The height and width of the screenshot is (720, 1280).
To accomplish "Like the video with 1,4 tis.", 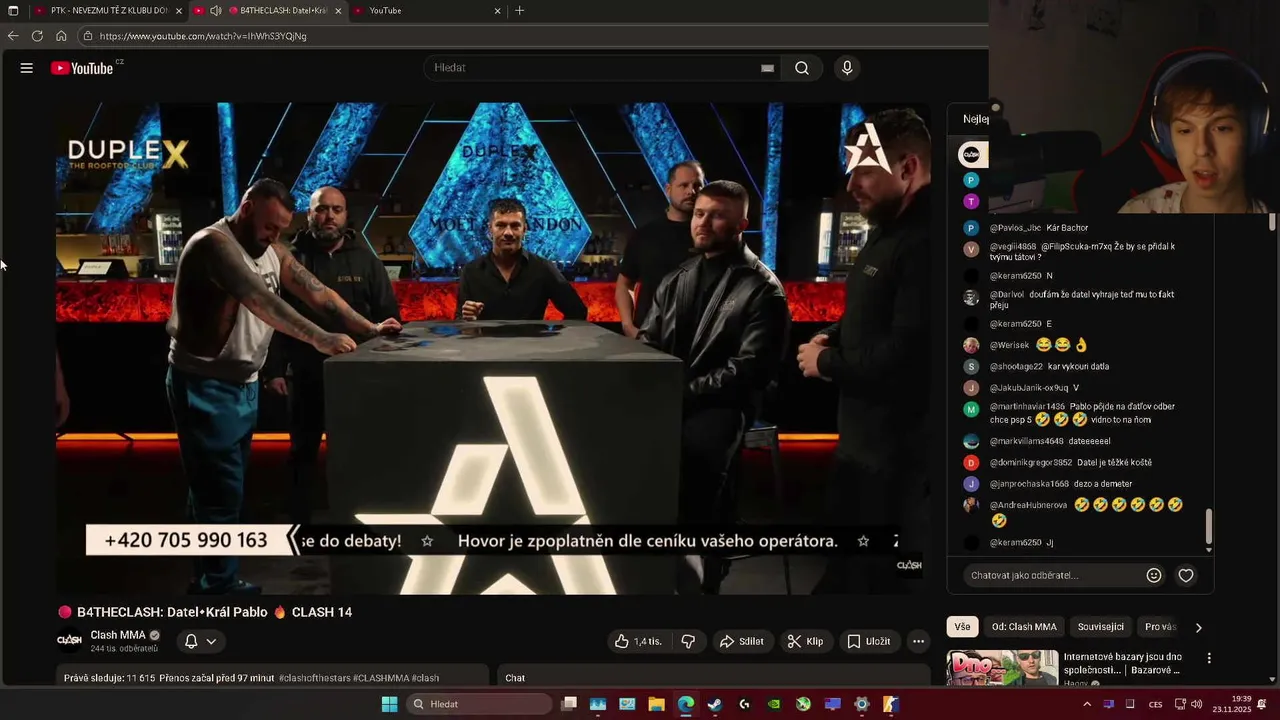I will point(638,641).
